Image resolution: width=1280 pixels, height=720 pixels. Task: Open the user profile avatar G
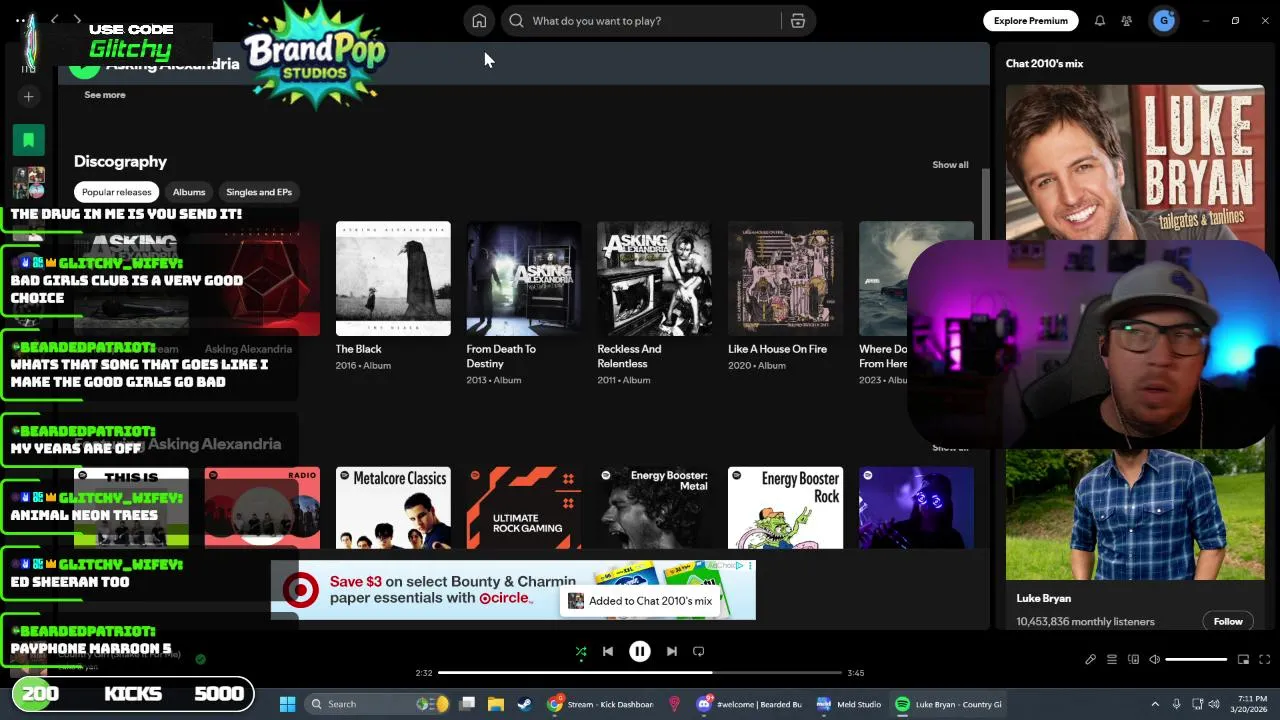1164,21
